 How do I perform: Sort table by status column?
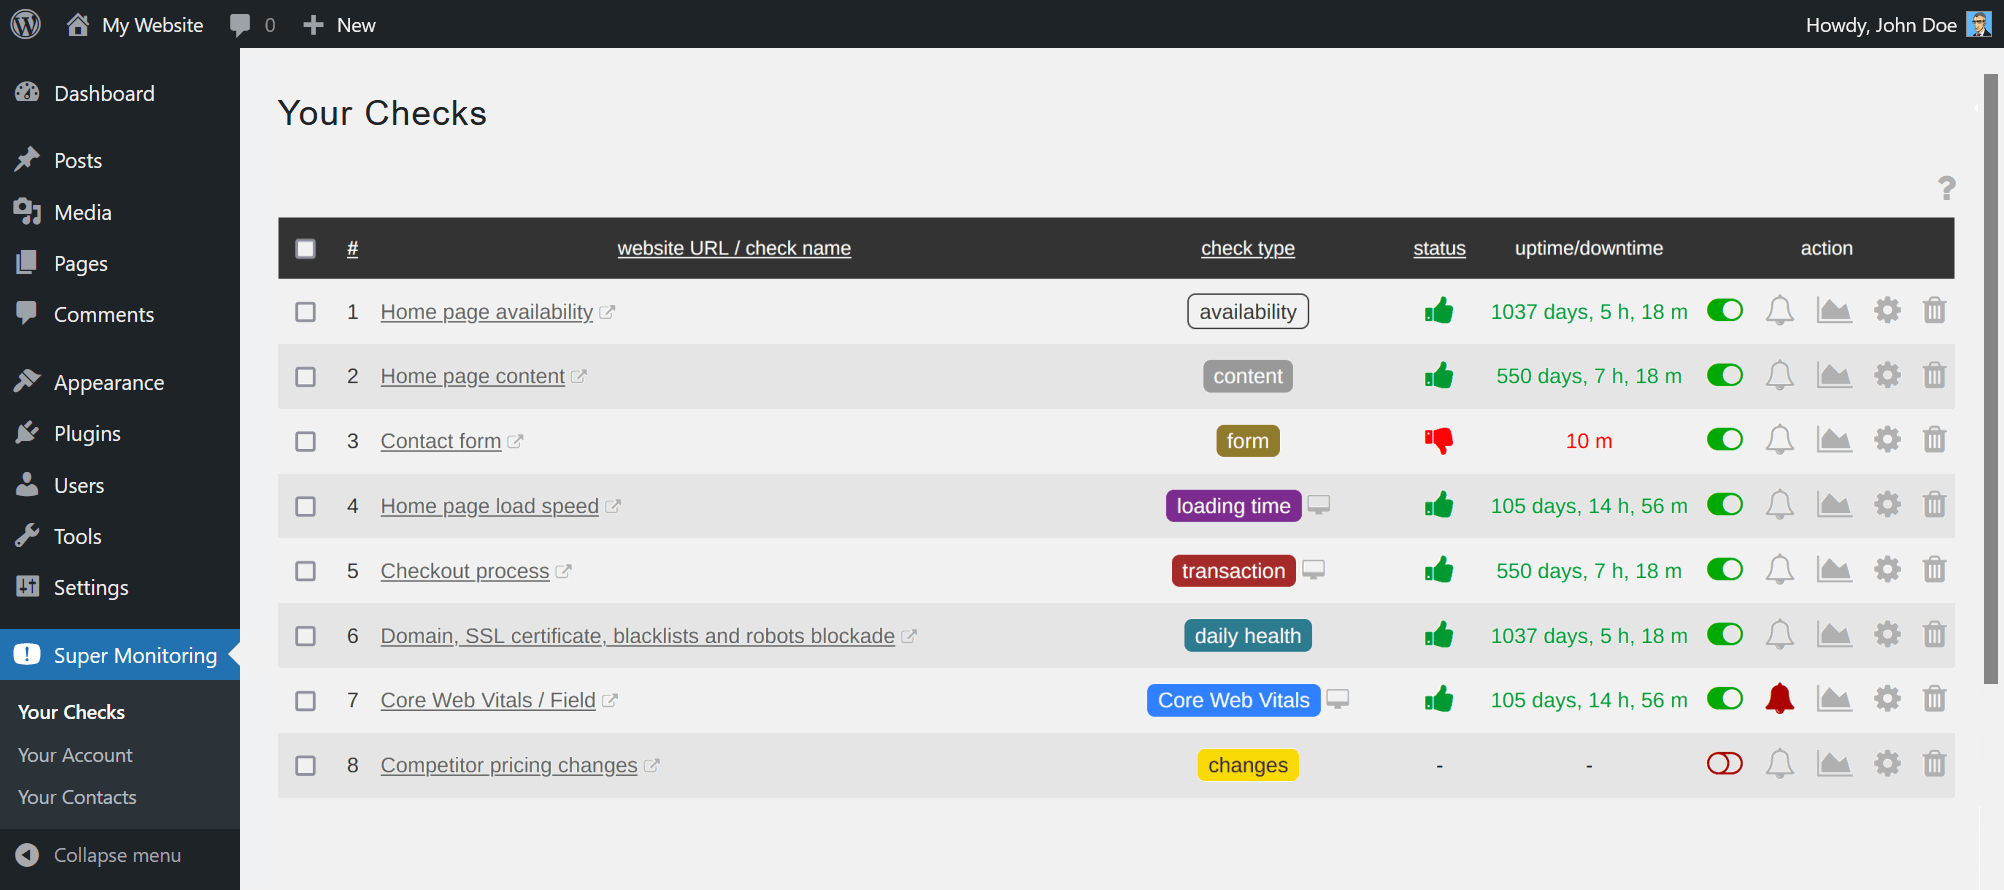[x=1439, y=248]
